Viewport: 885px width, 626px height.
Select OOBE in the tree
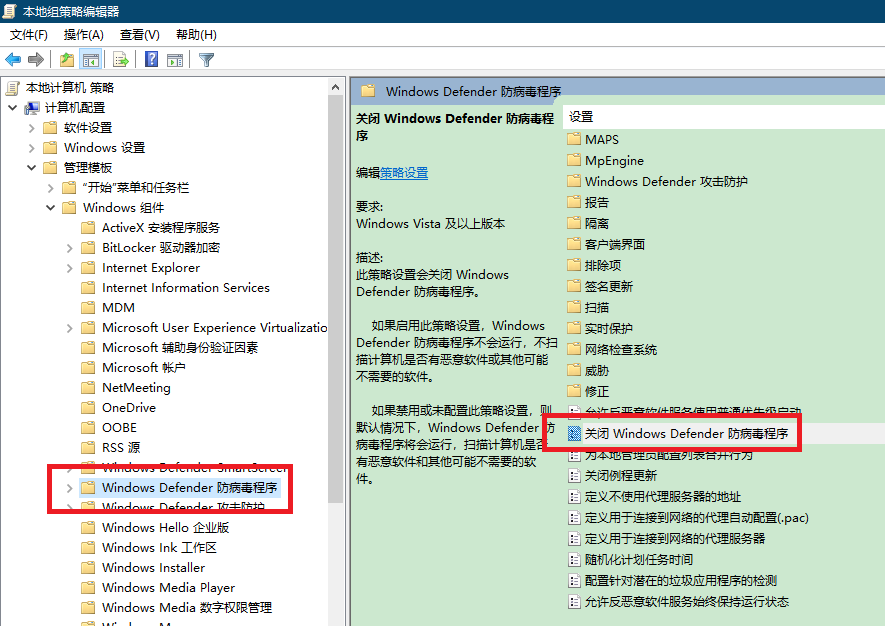[x=119, y=428]
